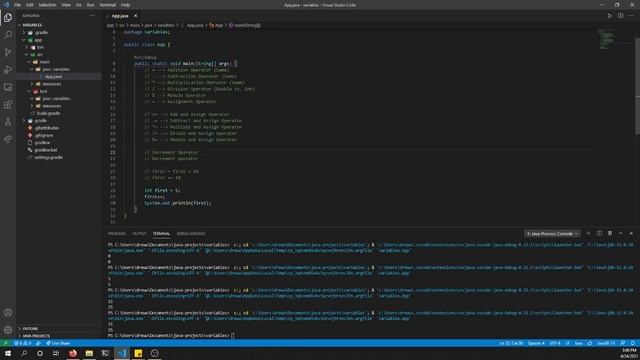
Task: Open the Explorer panel More Actions ellipsis
Action: [x=93, y=16]
